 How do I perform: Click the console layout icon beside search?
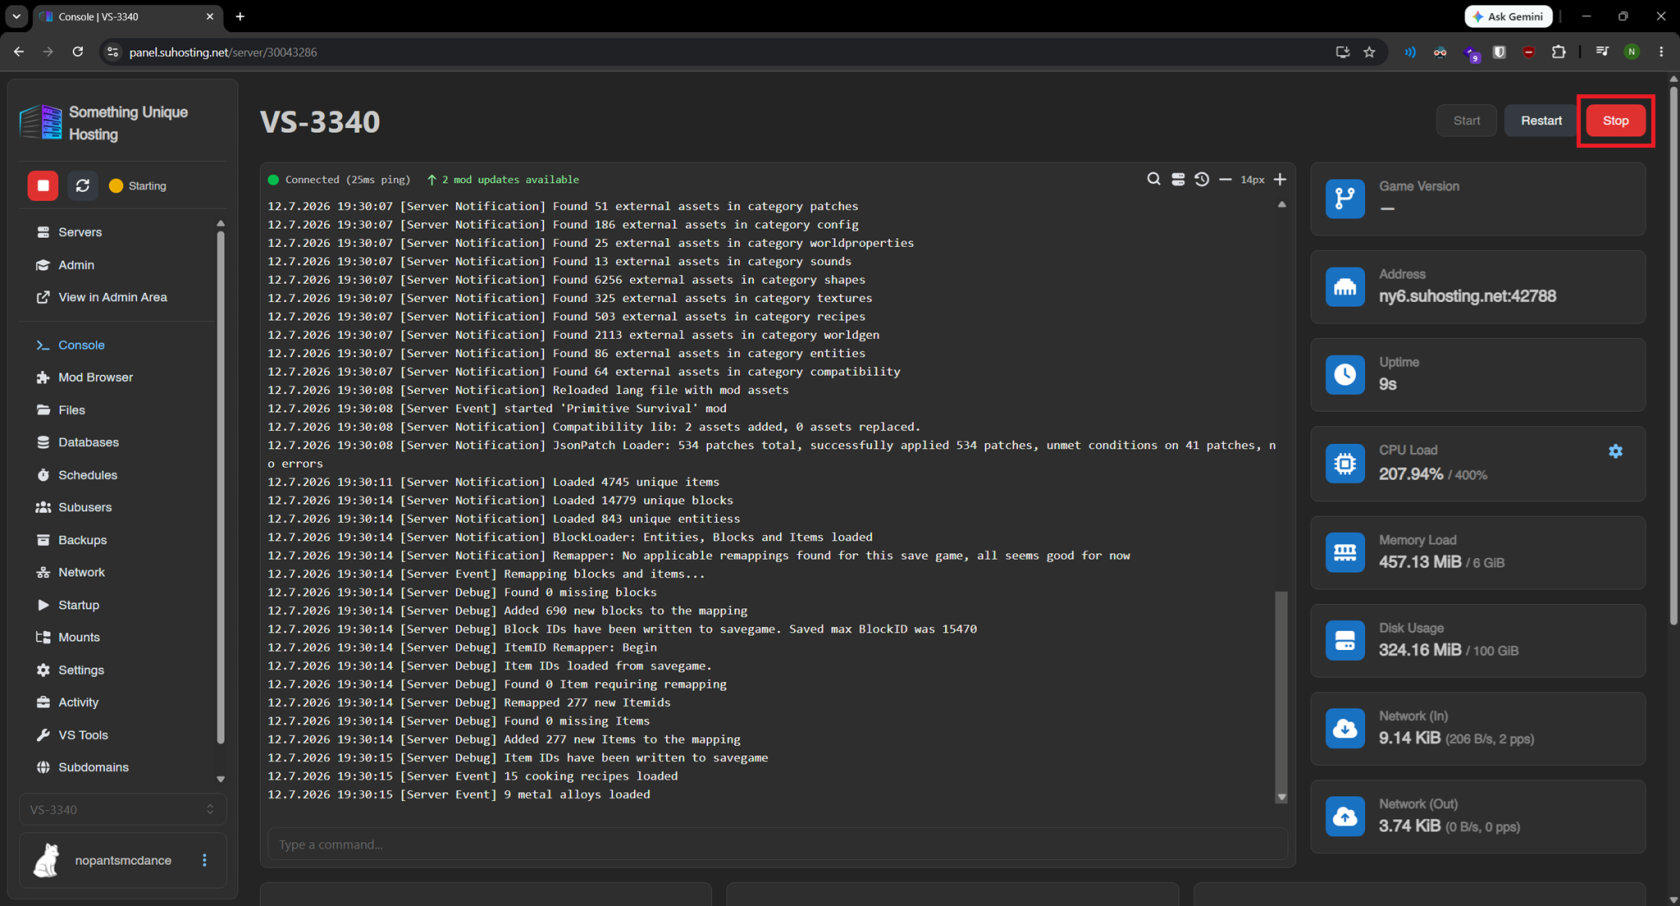[1178, 179]
